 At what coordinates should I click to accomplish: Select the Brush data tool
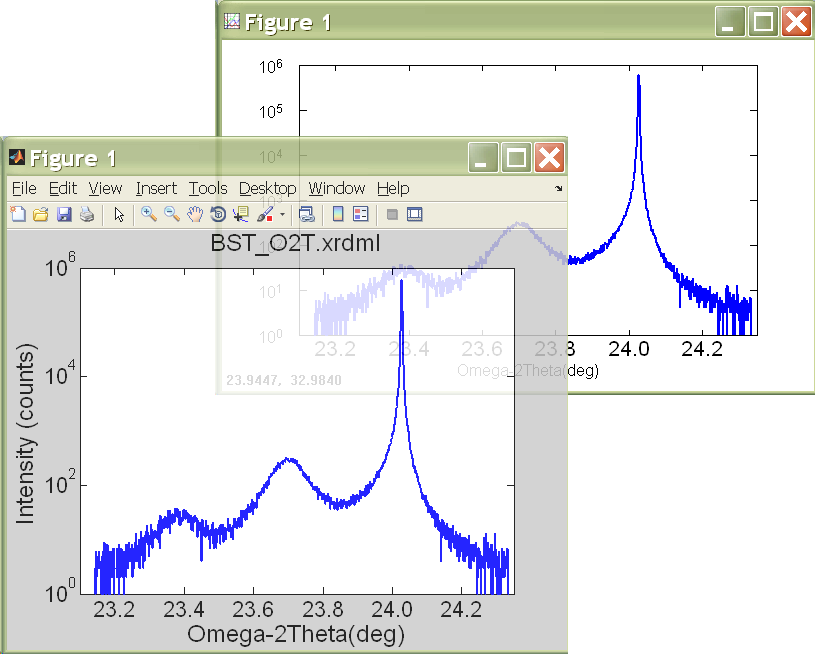265,214
